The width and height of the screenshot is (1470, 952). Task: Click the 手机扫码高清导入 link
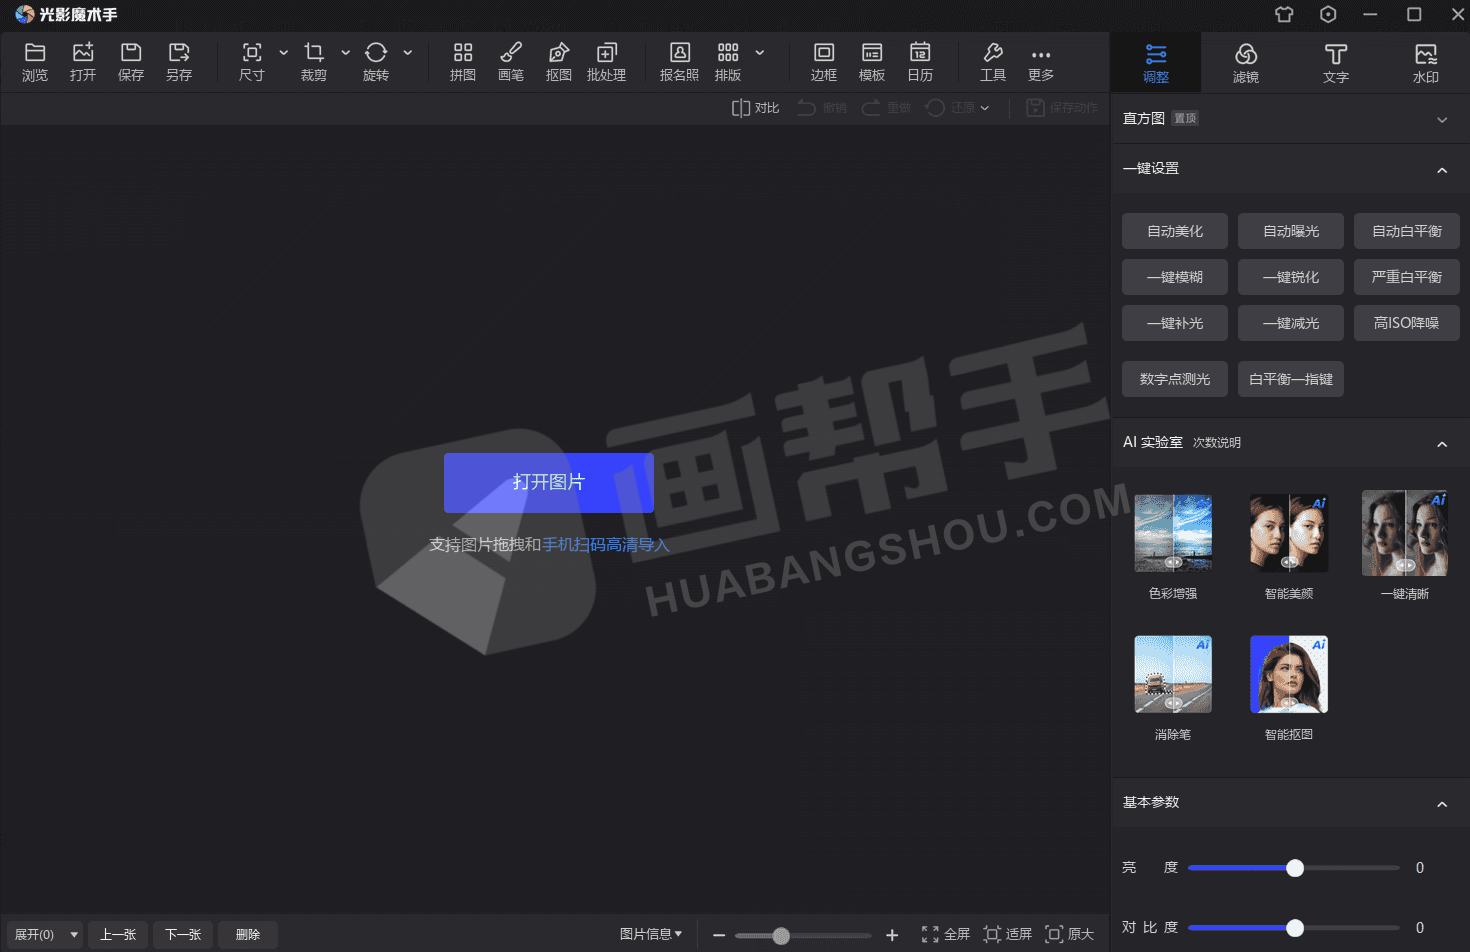click(605, 545)
